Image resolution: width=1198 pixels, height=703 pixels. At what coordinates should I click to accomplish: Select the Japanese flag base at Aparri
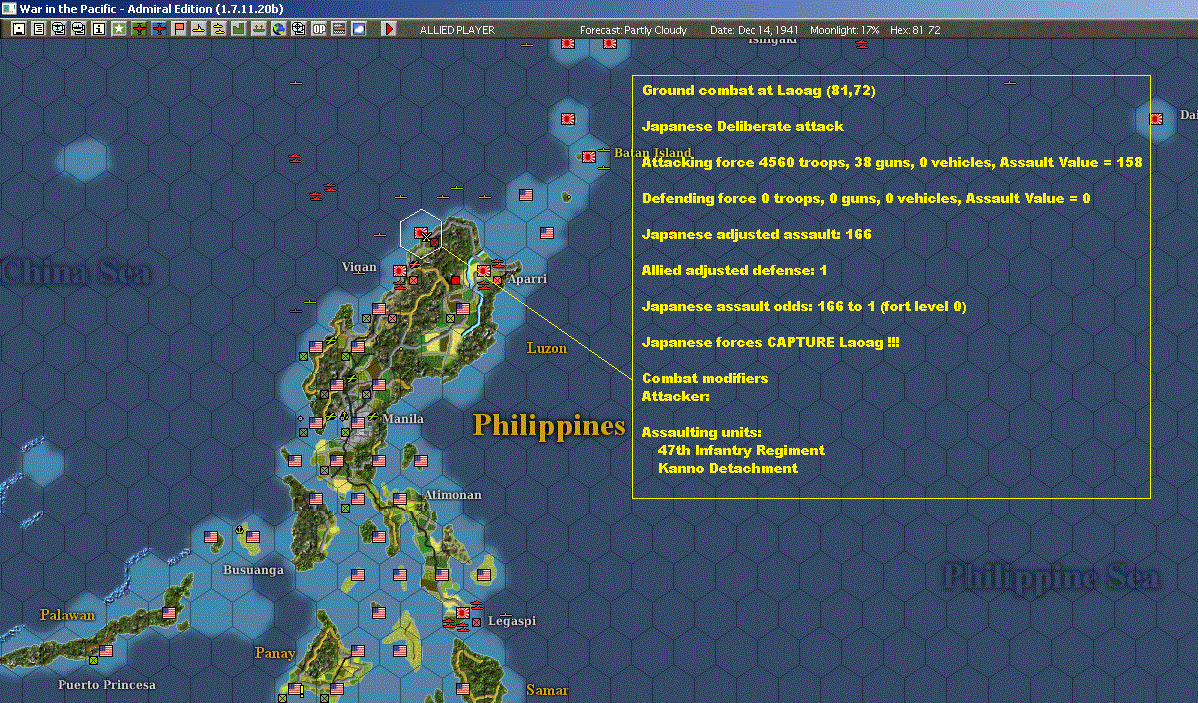pyautogui.click(x=484, y=271)
